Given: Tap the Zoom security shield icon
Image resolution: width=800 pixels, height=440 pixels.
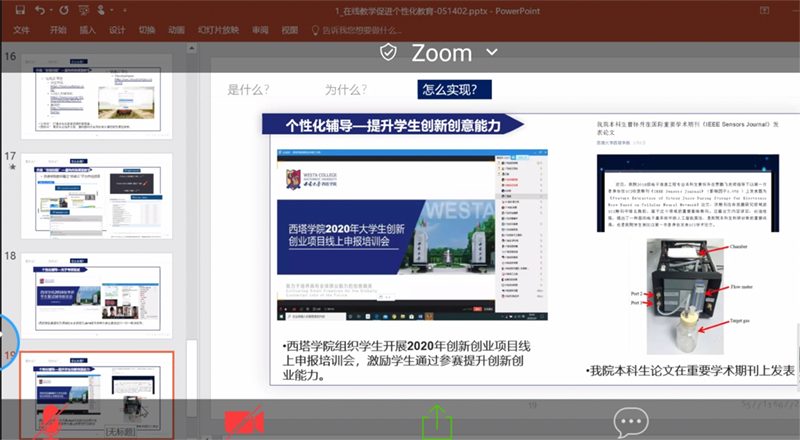Looking at the screenshot, I should (x=390, y=52).
